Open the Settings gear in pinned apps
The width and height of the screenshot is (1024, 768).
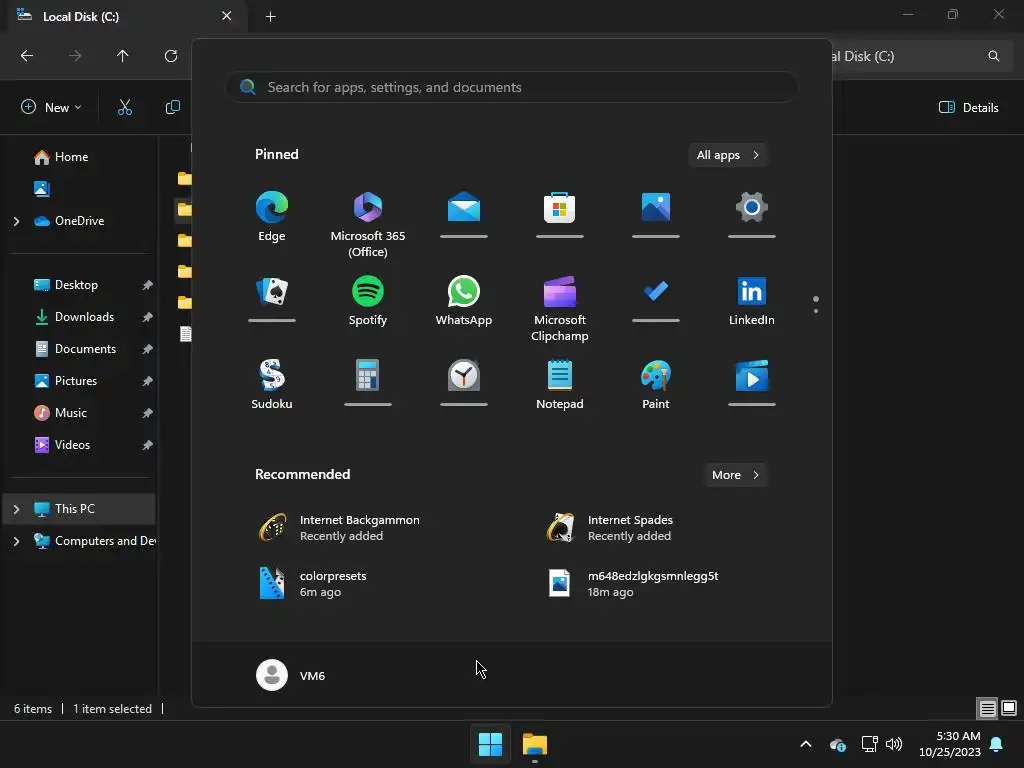(752, 208)
